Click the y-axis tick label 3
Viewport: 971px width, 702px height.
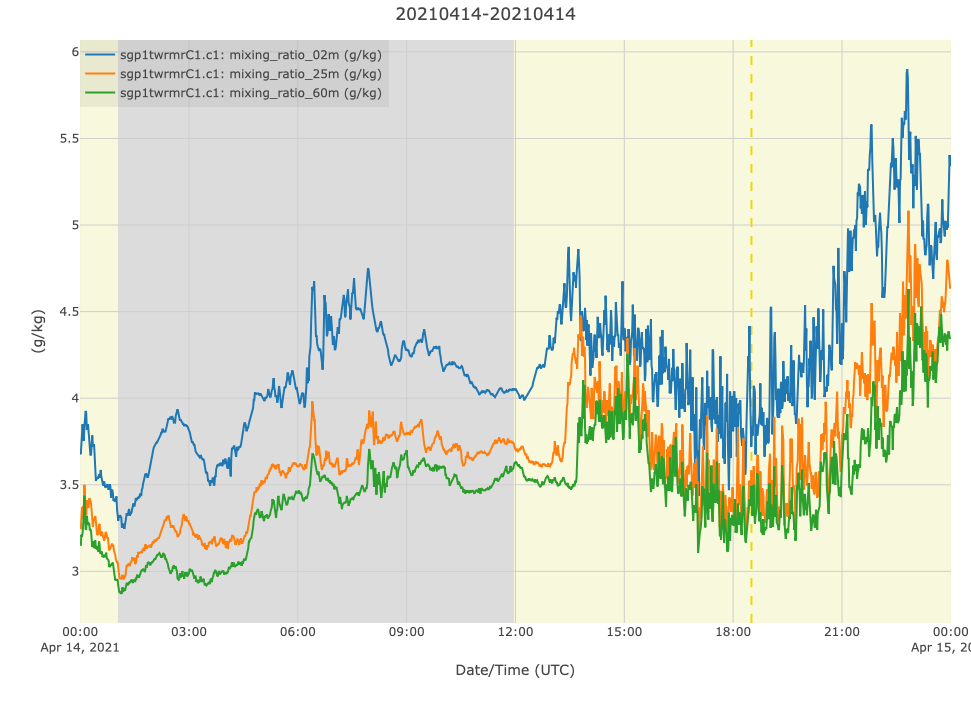point(75,571)
